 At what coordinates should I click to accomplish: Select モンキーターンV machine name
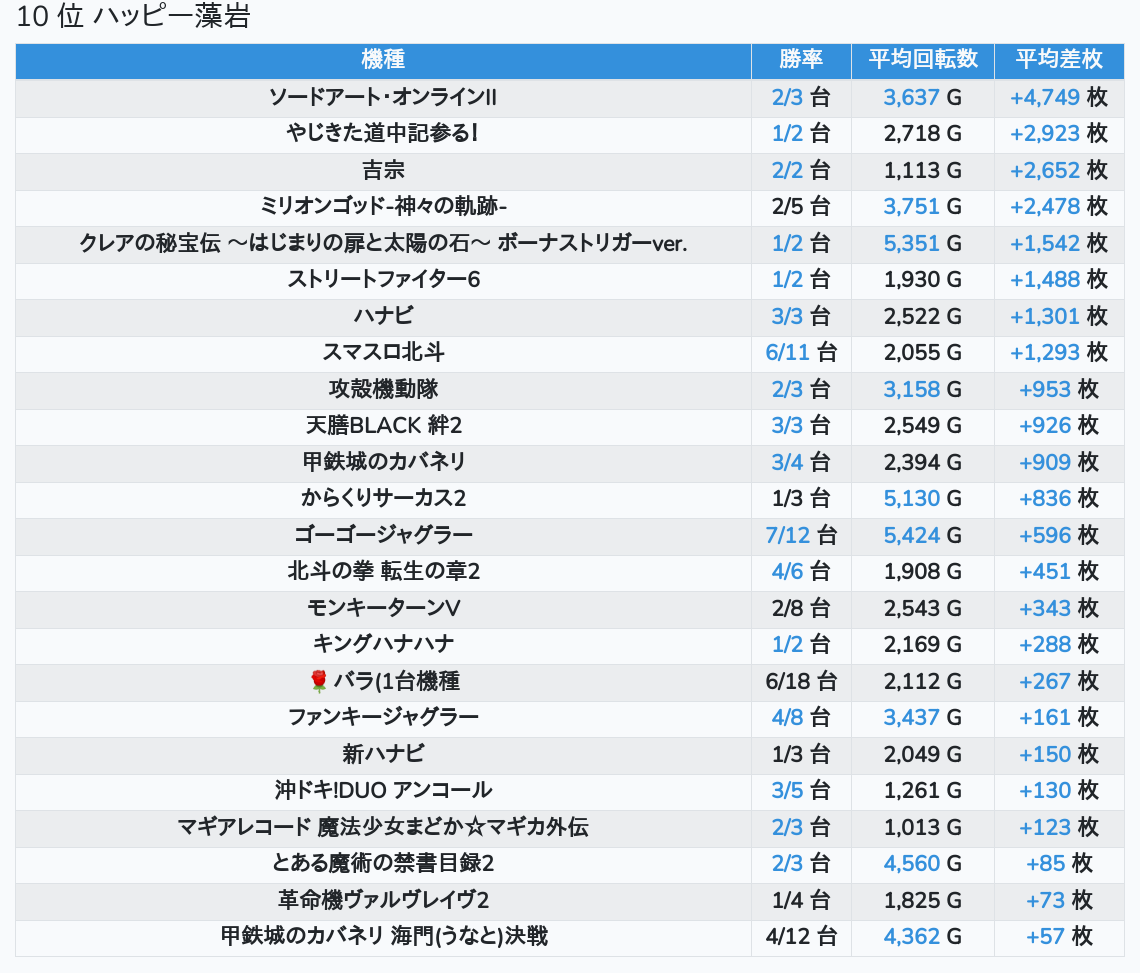point(383,608)
